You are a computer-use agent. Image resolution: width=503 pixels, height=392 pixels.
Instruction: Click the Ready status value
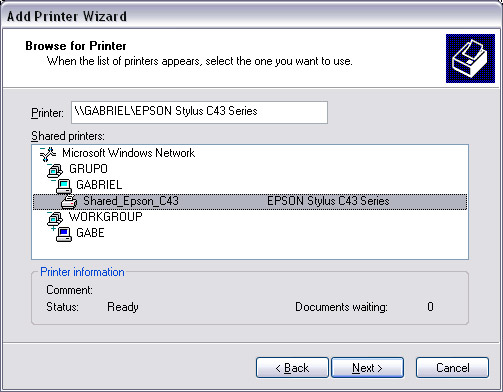coord(123,307)
